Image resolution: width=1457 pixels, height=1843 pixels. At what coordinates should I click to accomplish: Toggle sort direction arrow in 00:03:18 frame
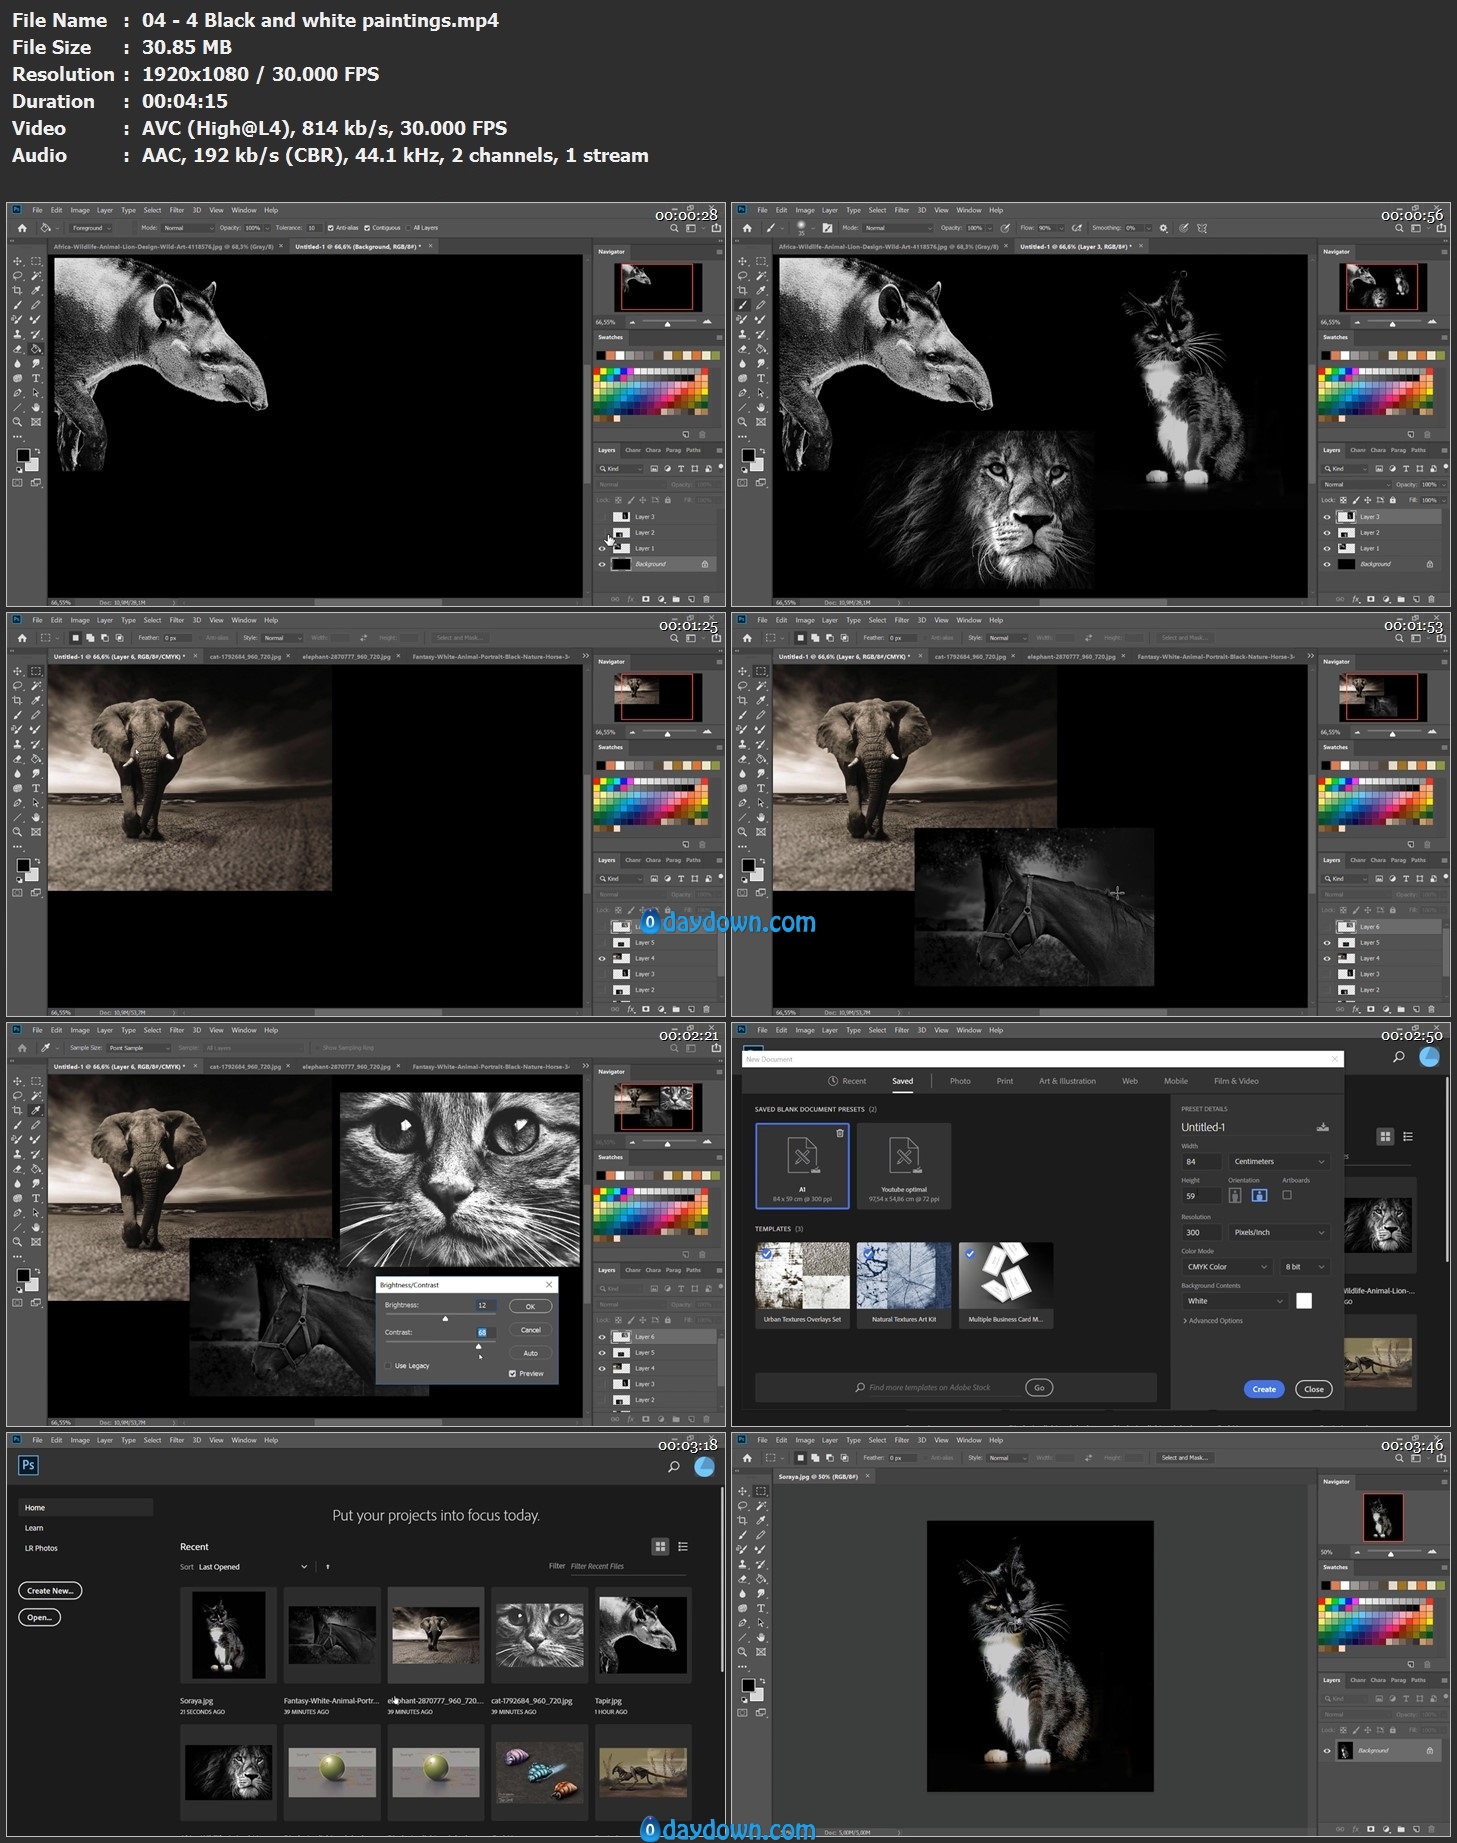pyautogui.click(x=327, y=1567)
